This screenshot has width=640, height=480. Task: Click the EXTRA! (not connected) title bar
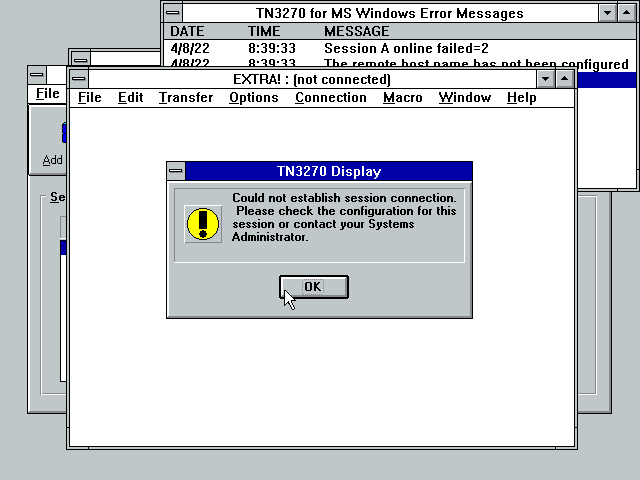(312, 79)
